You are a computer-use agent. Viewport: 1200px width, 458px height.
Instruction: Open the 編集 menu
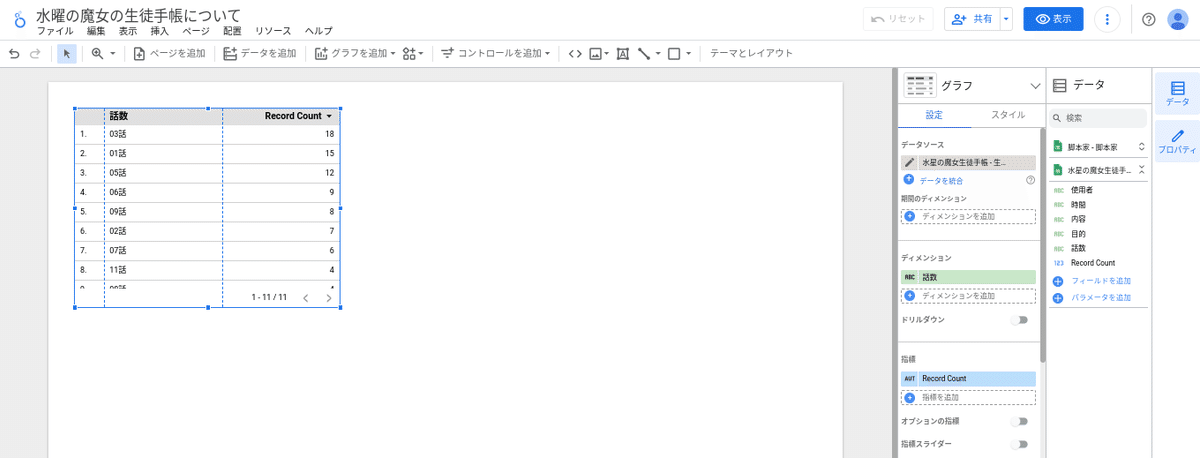(96, 31)
